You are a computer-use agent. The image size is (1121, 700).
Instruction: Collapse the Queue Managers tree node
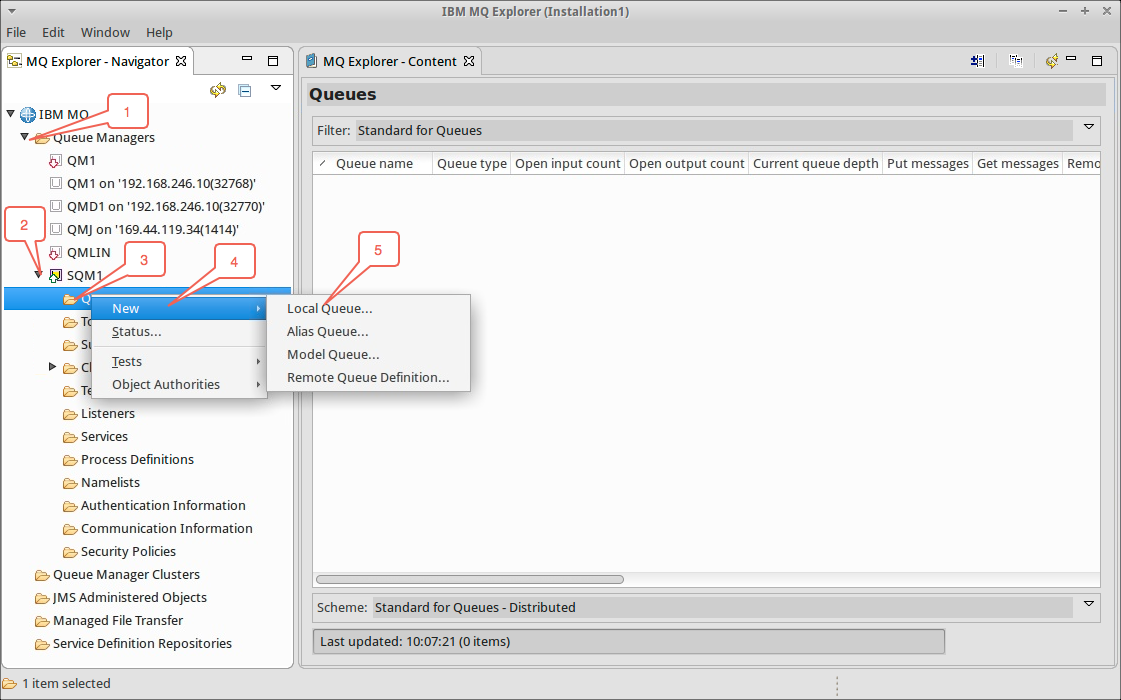[24, 136]
